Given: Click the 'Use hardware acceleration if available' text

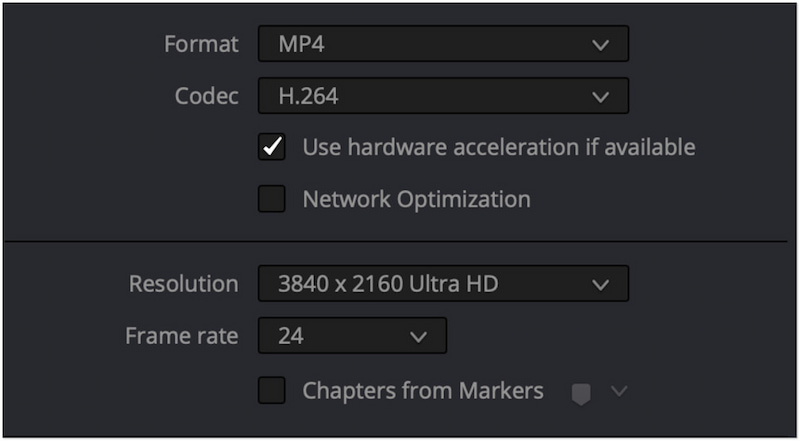Looking at the screenshot, I should 498,147.
